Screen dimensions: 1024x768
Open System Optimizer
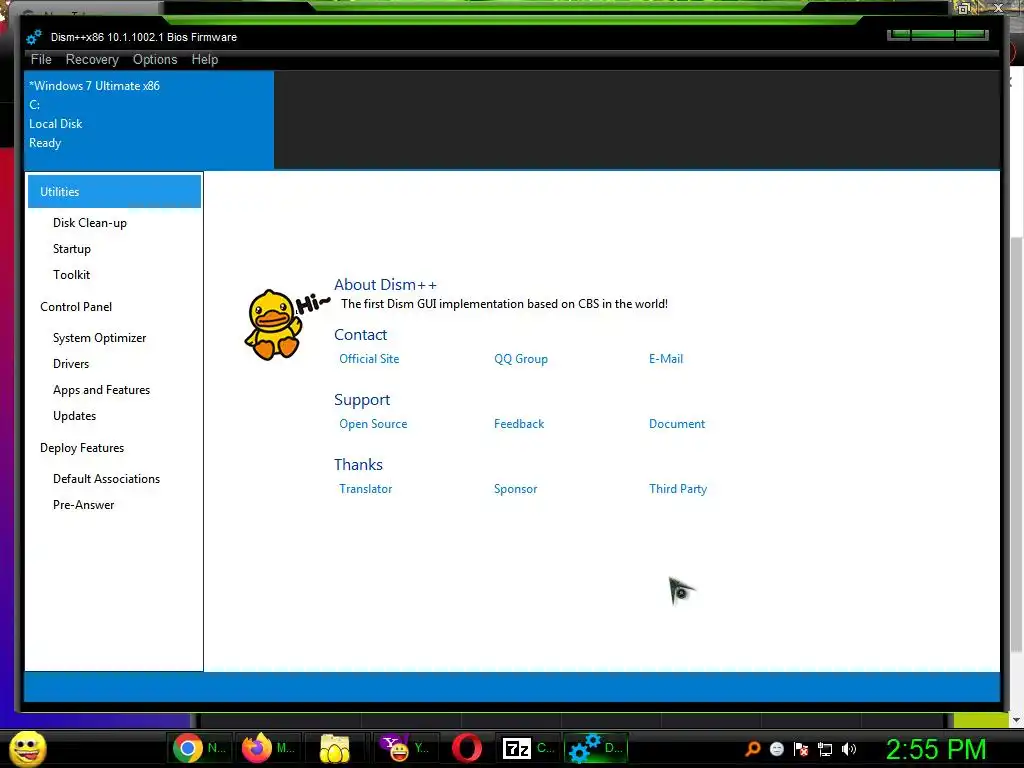99,338
